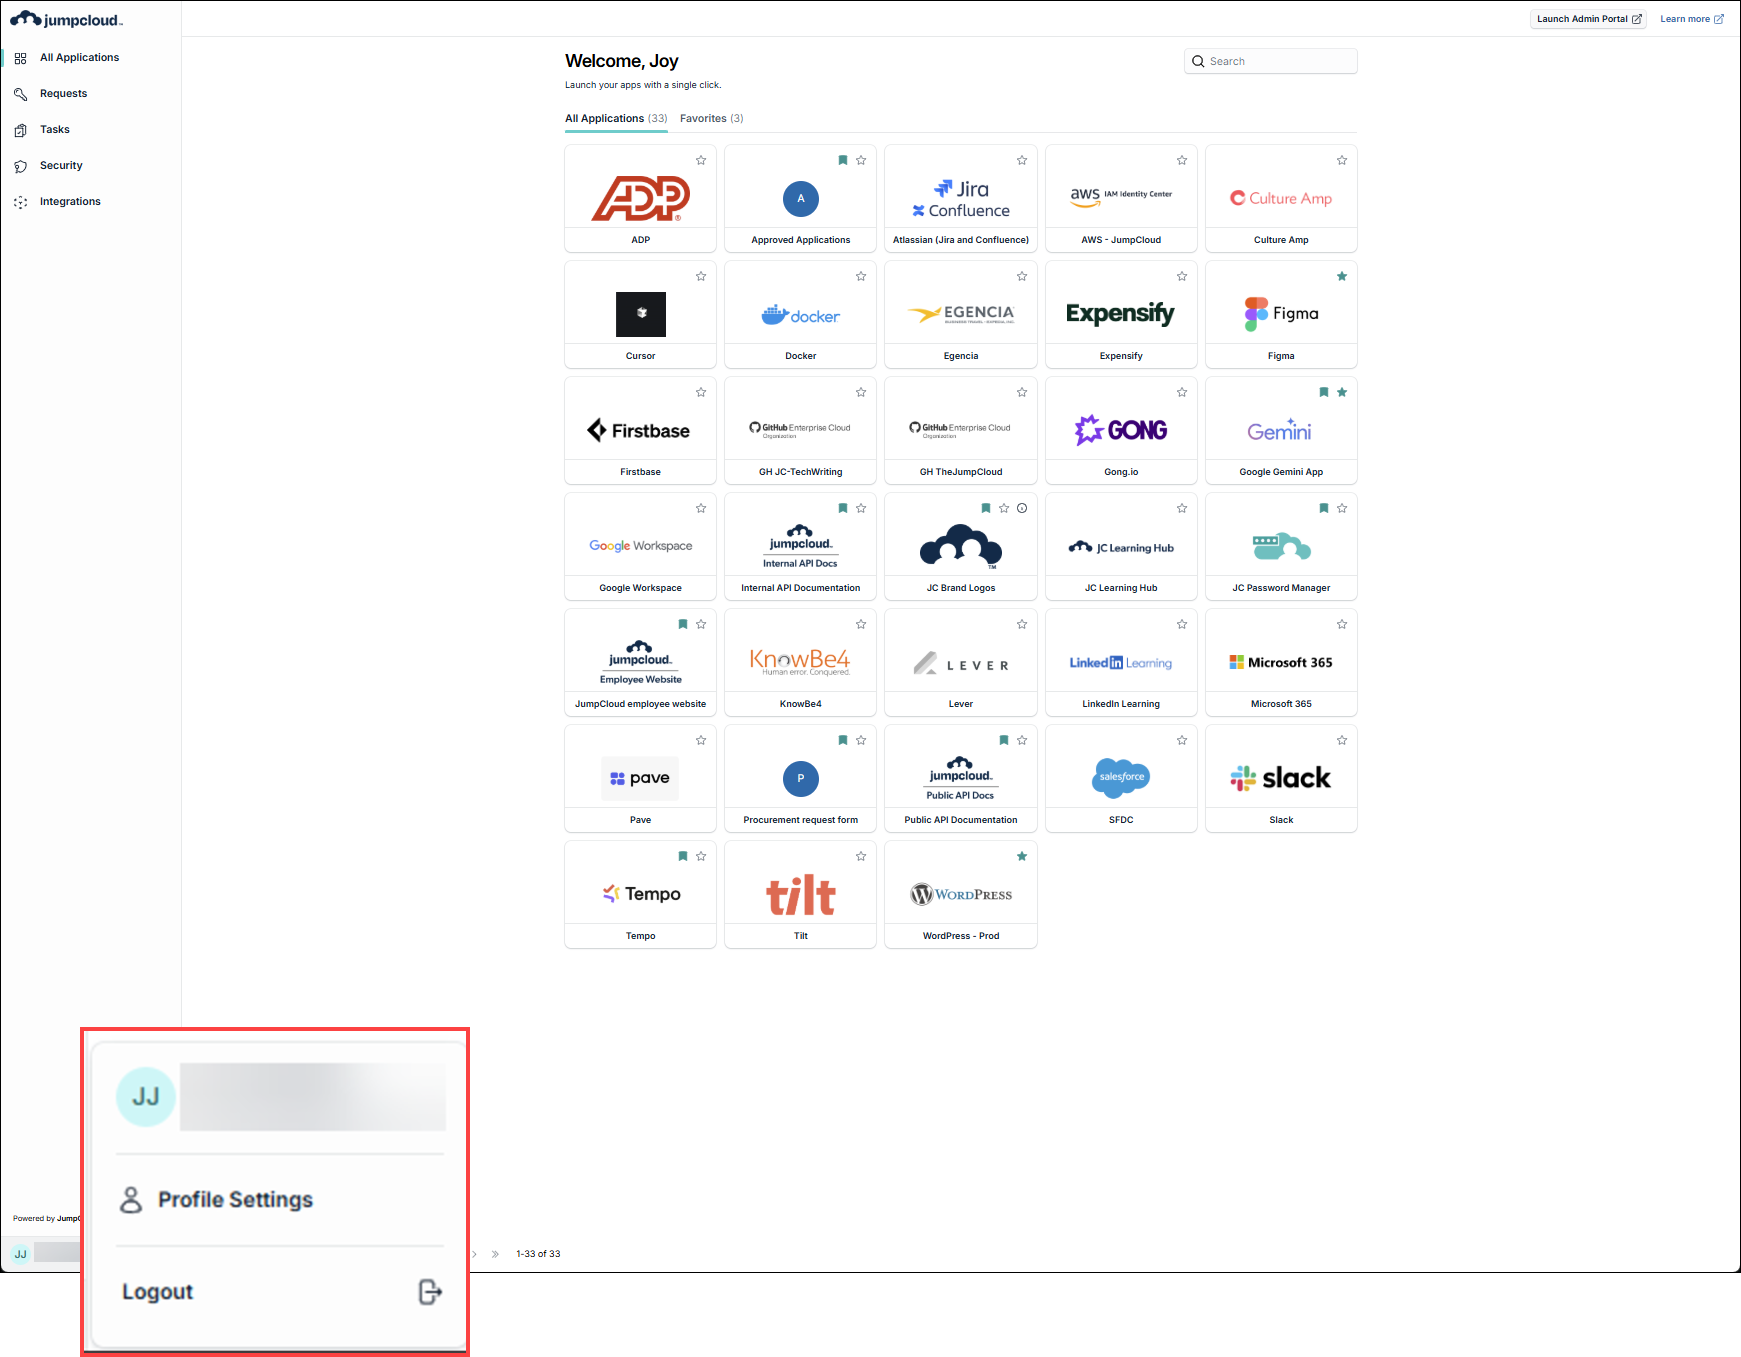The image size is (1741, 1357).
Task: Open the Approved Applications tile
Action: (801, 199)
